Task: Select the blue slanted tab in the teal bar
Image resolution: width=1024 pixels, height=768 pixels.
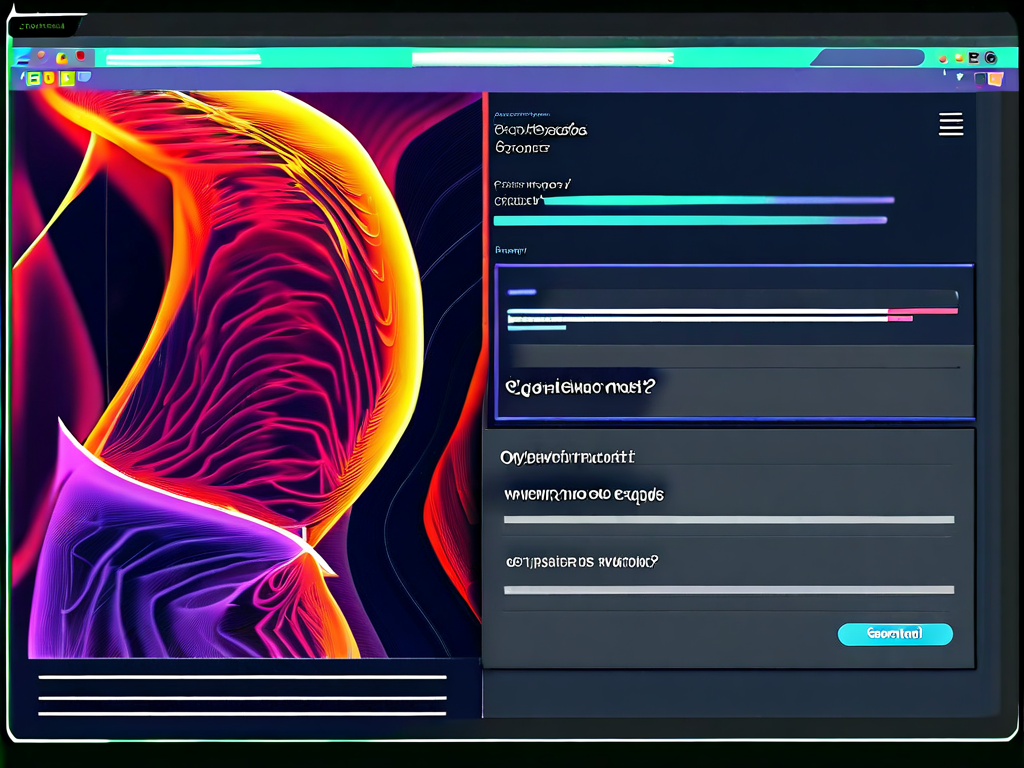Action: [867, 57]
